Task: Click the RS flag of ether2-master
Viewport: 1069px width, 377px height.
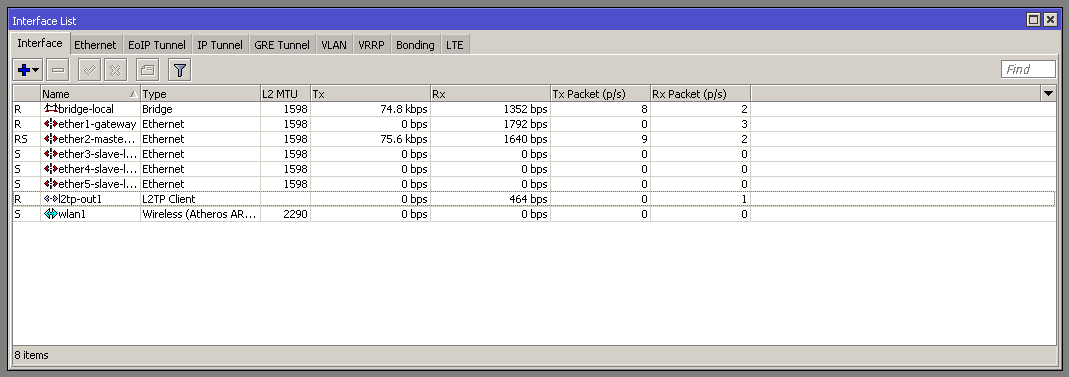Action: click(20, 139)
